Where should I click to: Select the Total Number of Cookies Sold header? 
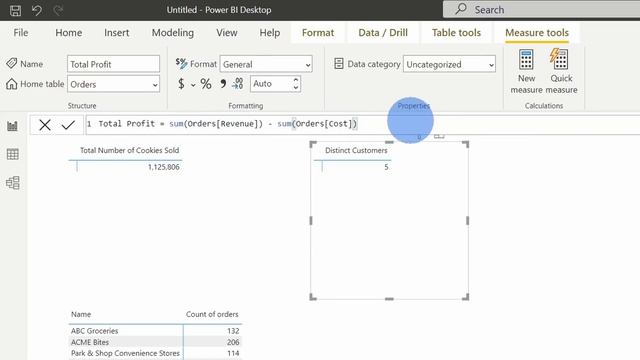(129, 150)
